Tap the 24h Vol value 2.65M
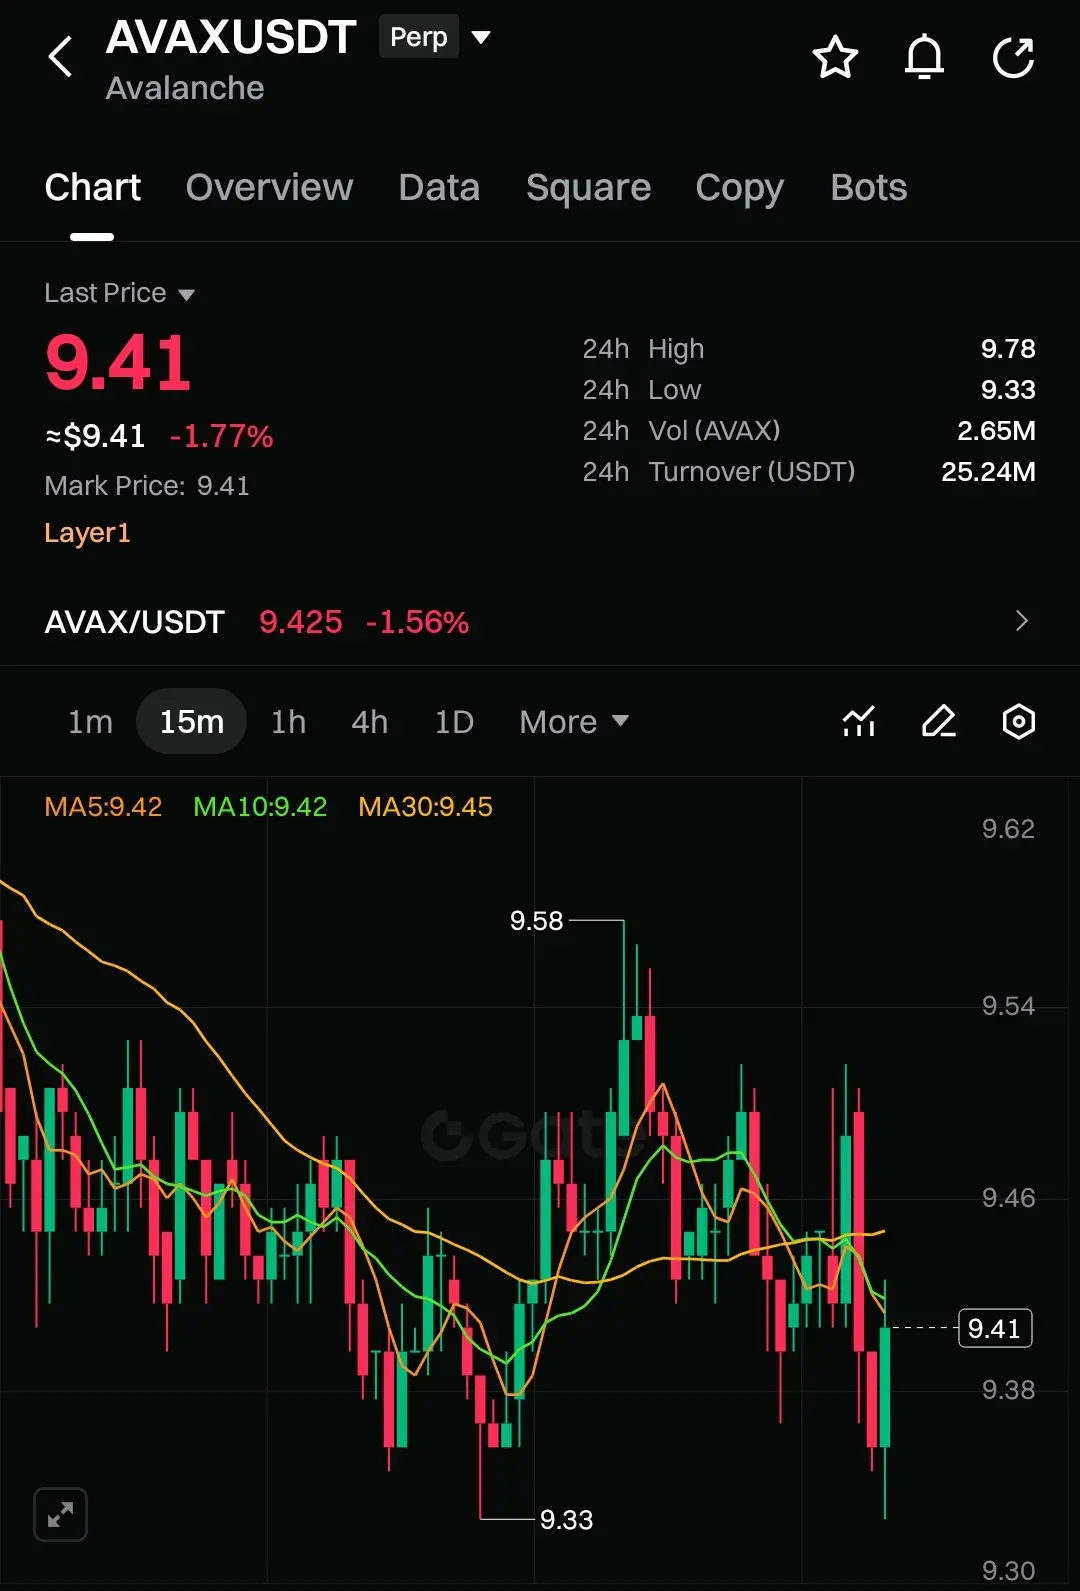The height and width of the screenshot is (1591, 1080). coord(996,431)
